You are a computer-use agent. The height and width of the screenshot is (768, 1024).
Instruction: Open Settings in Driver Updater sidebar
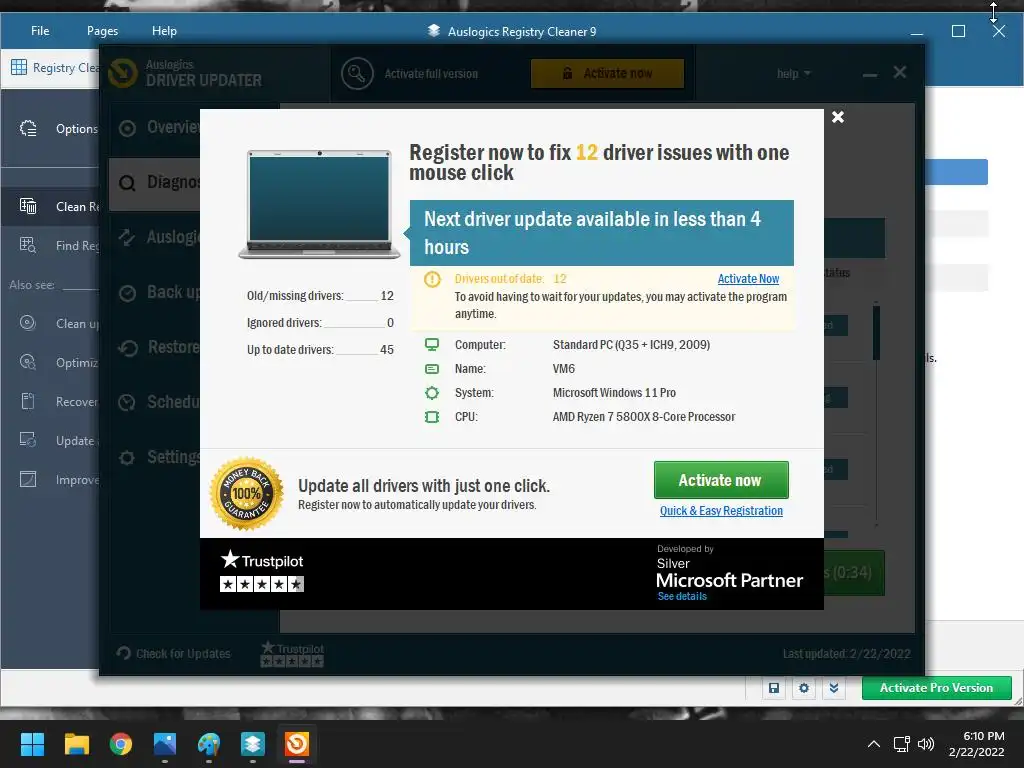(155, 457)
